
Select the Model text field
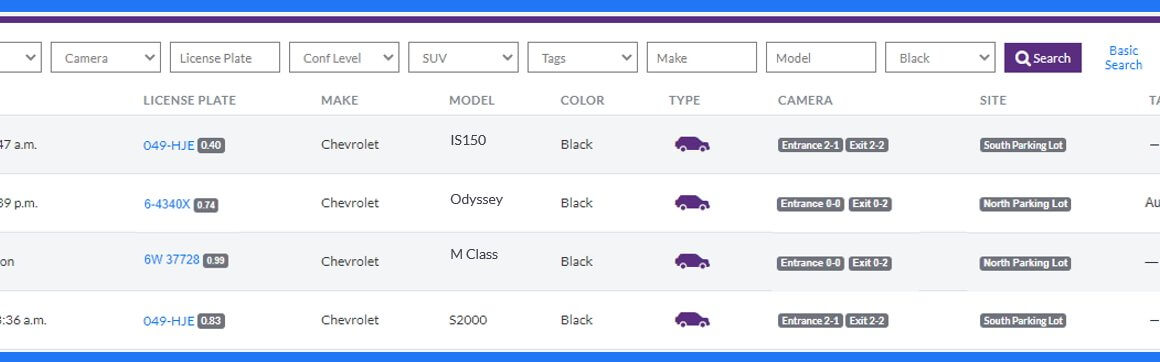point(820,58)
